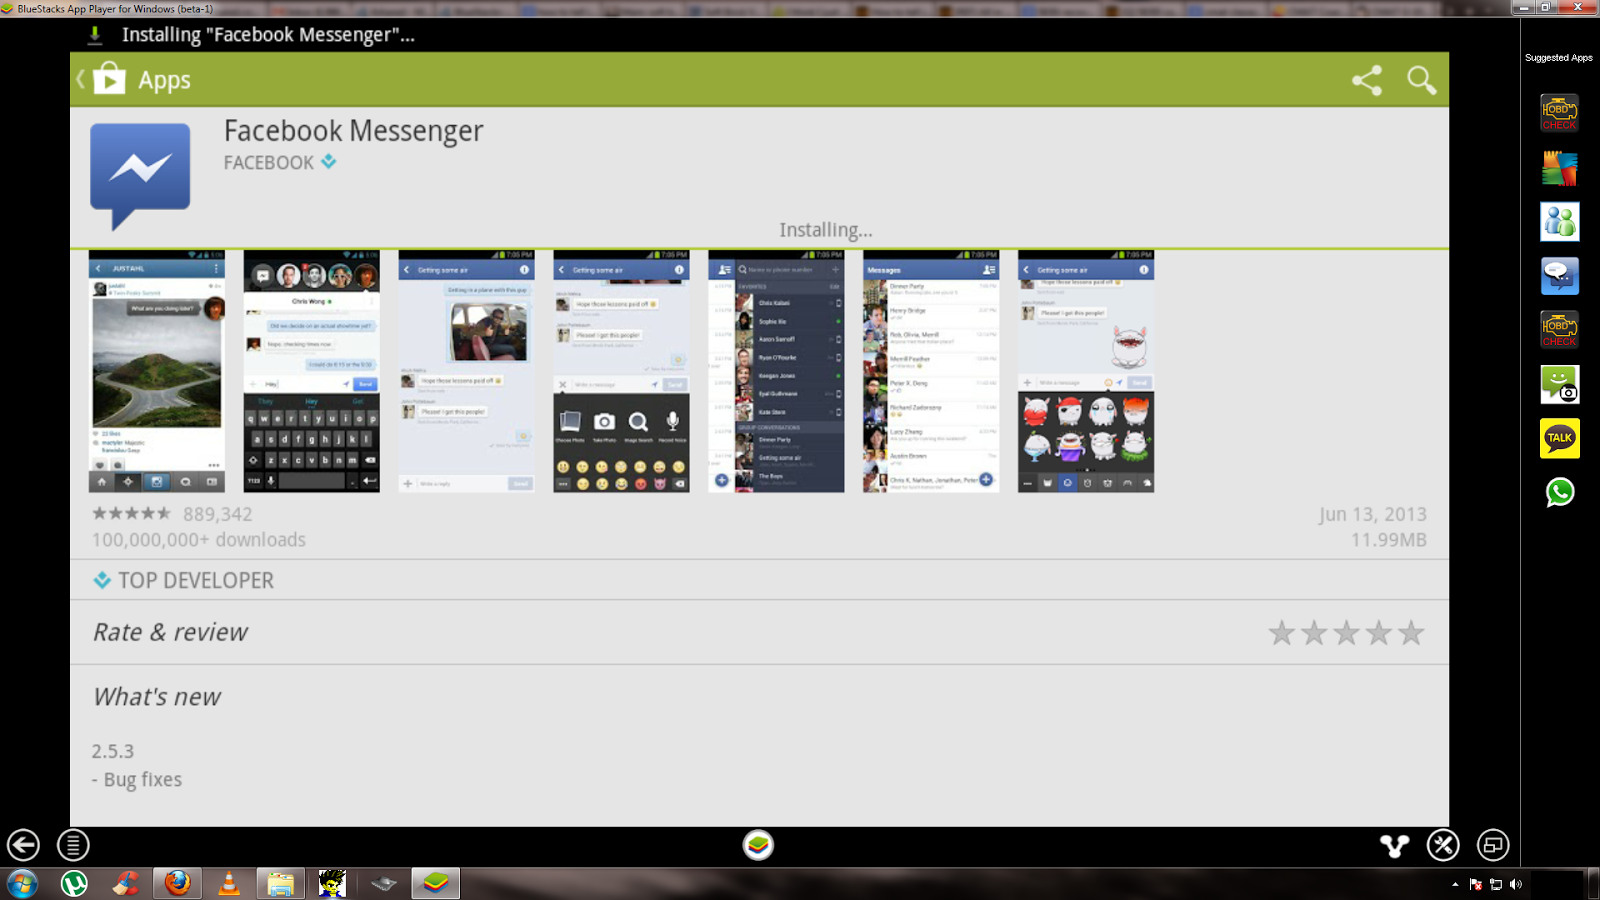Click the Installing... status text
The width and height of the screenshot is (1600, 900).
coord(826,230)
